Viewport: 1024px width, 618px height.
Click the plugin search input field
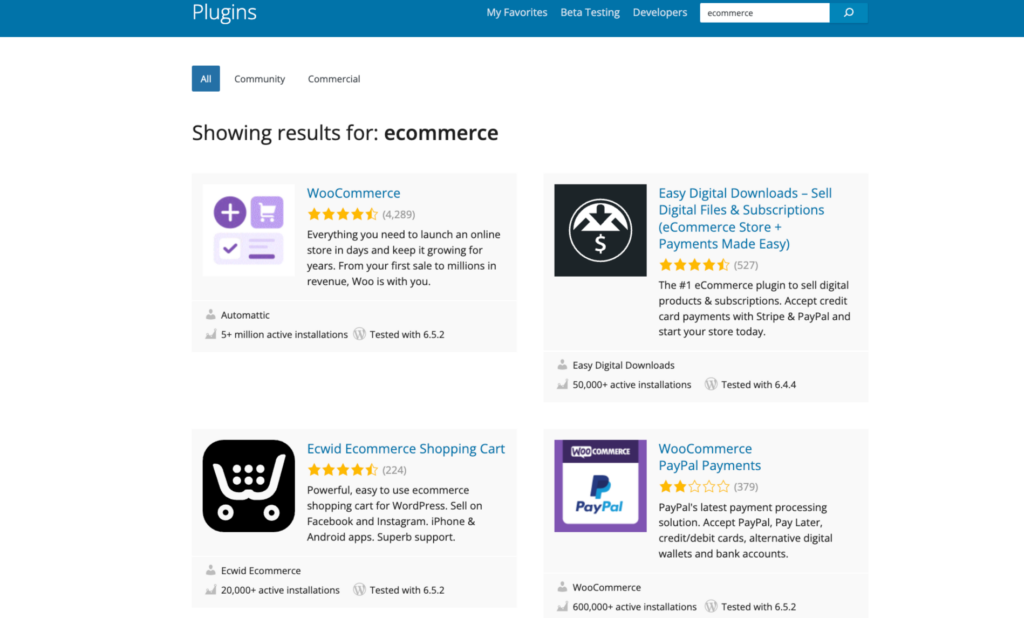point(764,13)
